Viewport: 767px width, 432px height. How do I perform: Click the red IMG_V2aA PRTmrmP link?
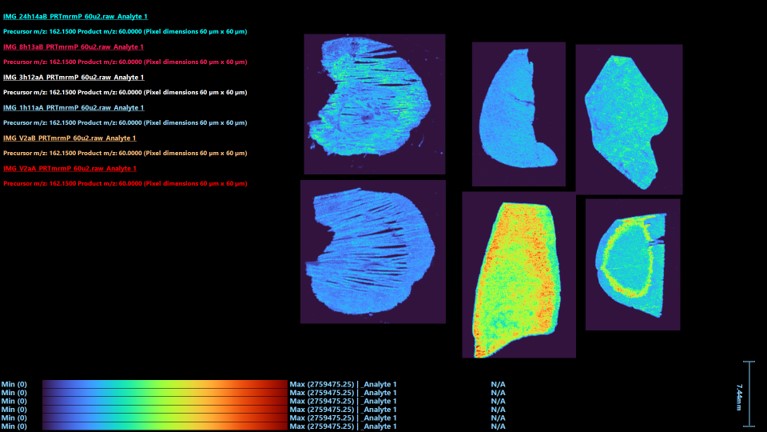(70, 169)
